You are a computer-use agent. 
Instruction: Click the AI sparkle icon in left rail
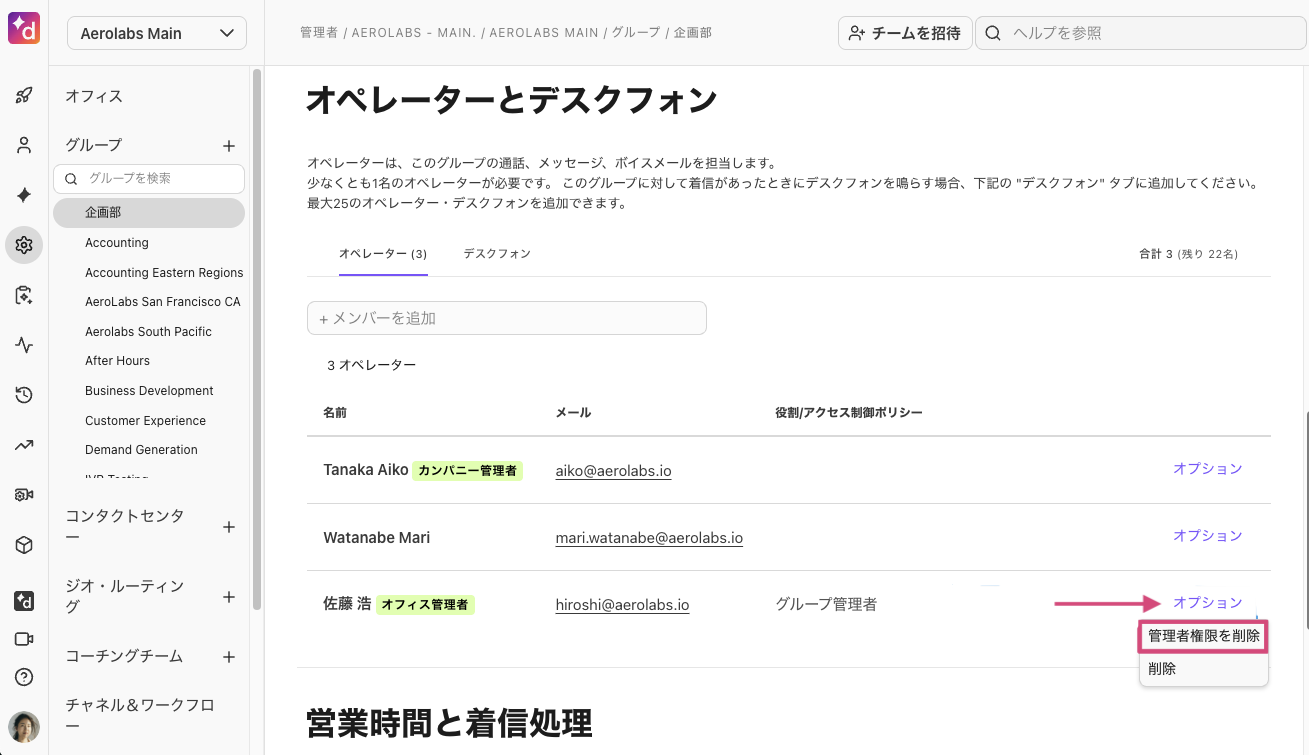(24, 195)
